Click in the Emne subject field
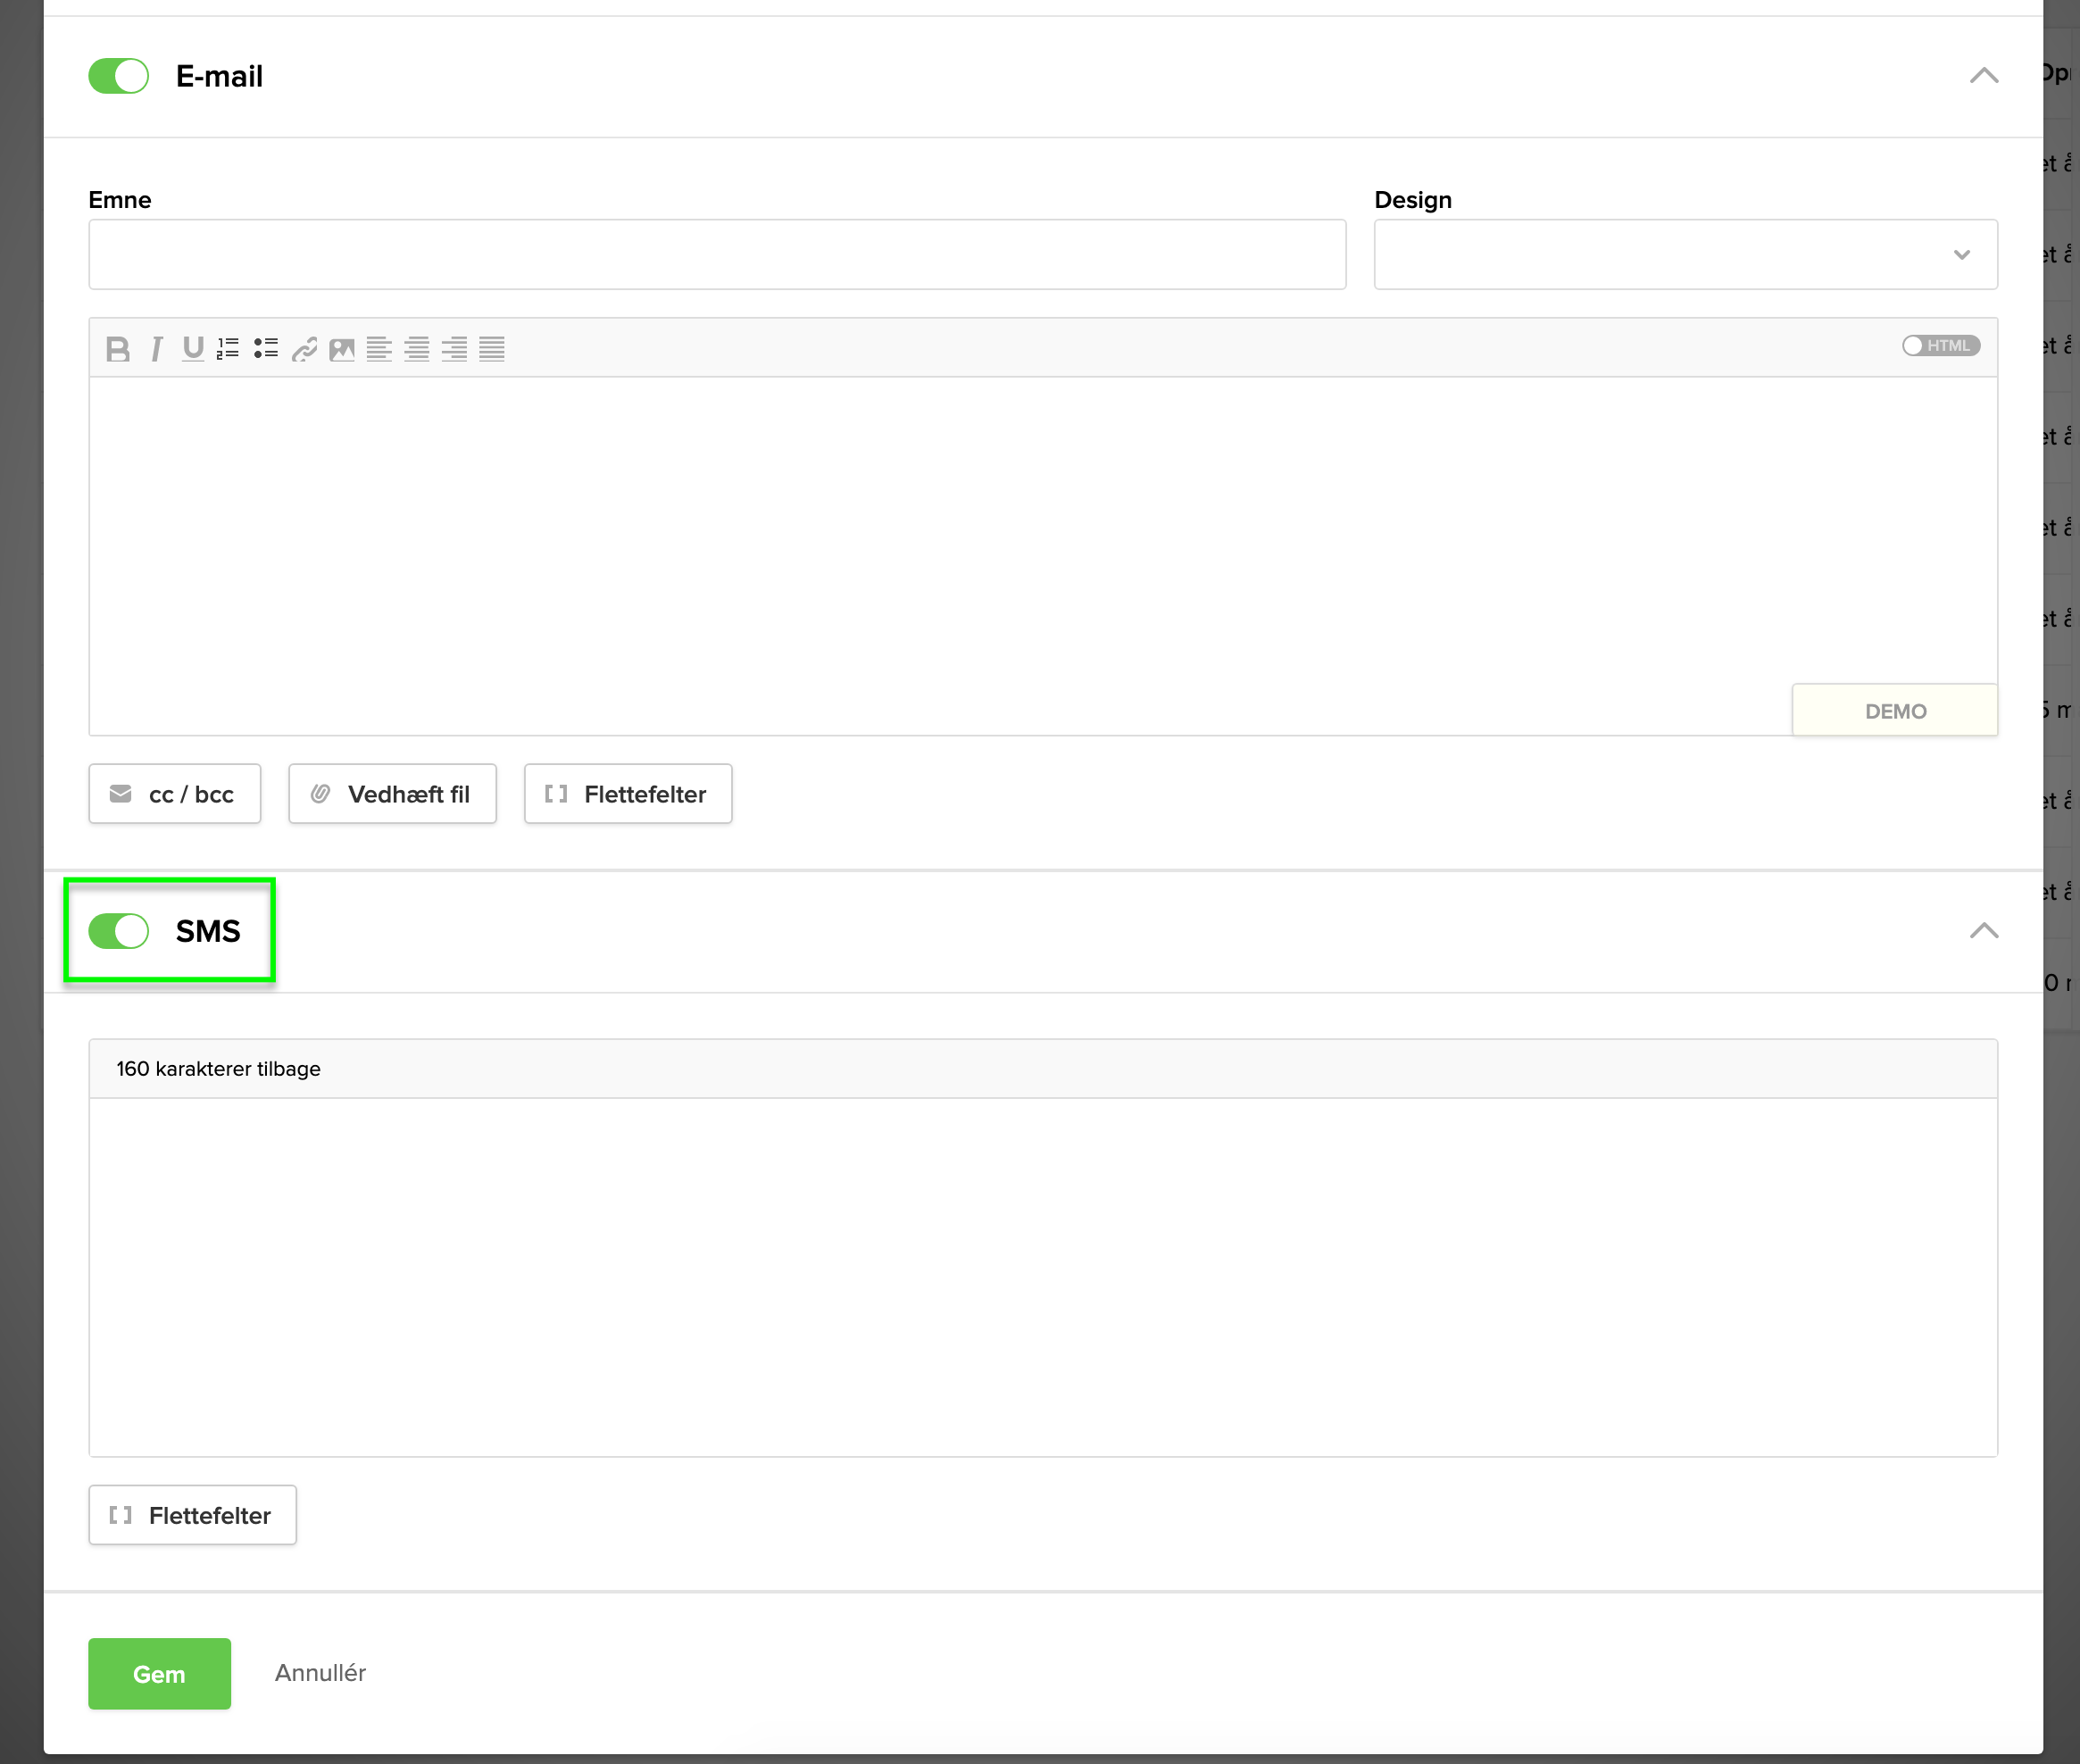Image resolution: width=2080 pixels, height=1764 pixels. 717,255
